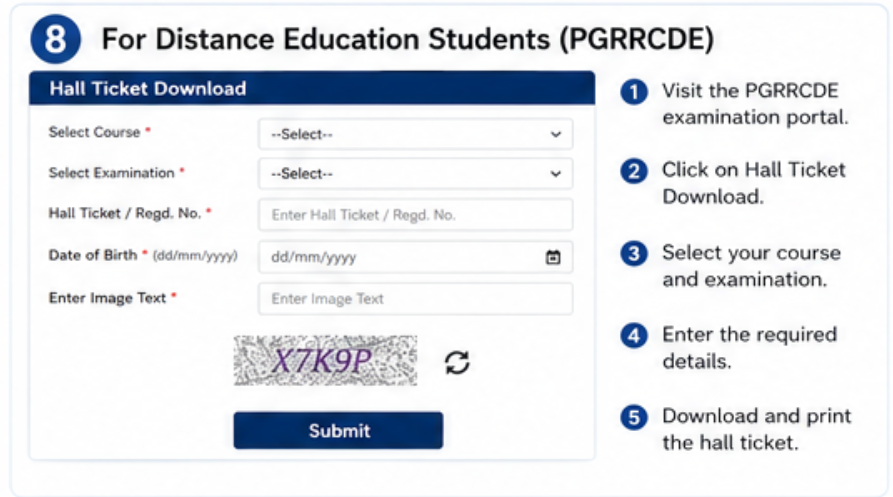The height and width of the screenshot is (497, 893).
Task: Submit the hall ticket form
Action: coord(338,430)
